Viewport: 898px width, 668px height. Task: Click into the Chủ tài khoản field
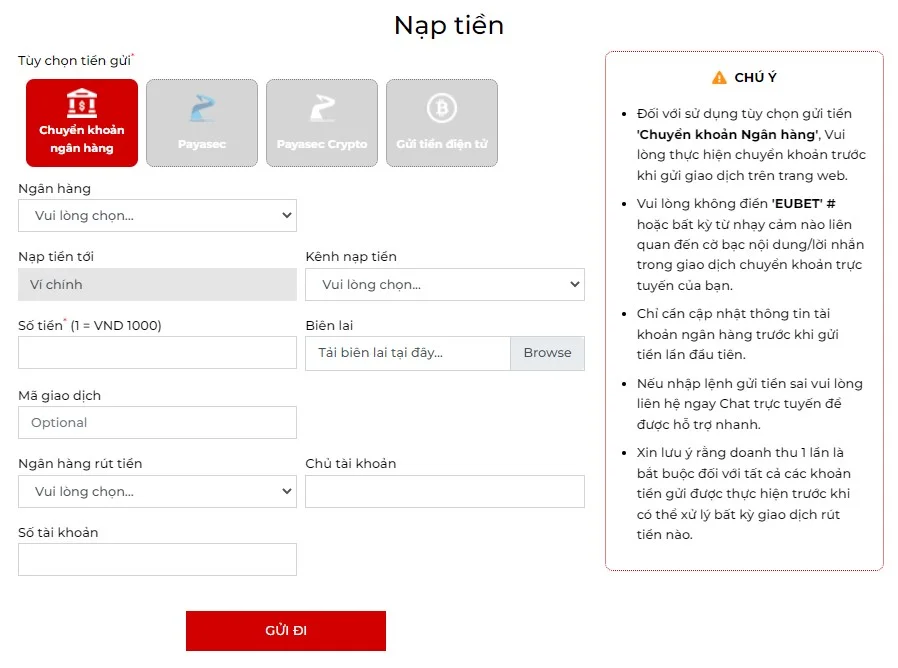(x=445, y=491)
